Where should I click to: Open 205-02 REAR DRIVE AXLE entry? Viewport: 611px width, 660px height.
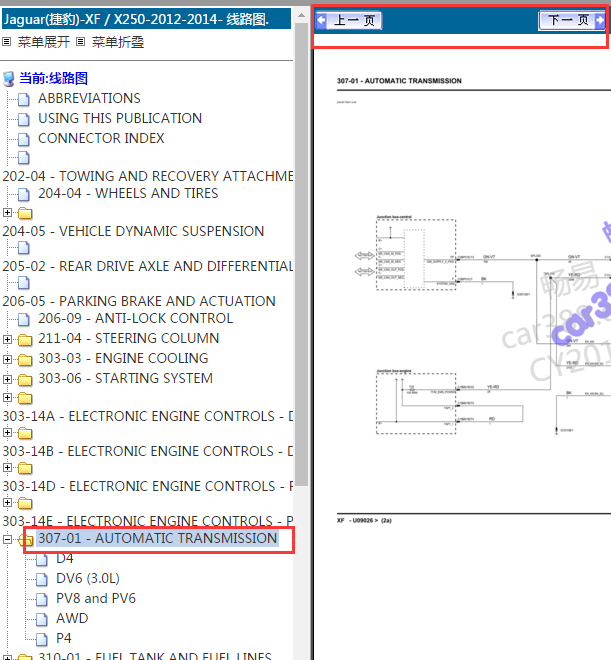point(148,266)
